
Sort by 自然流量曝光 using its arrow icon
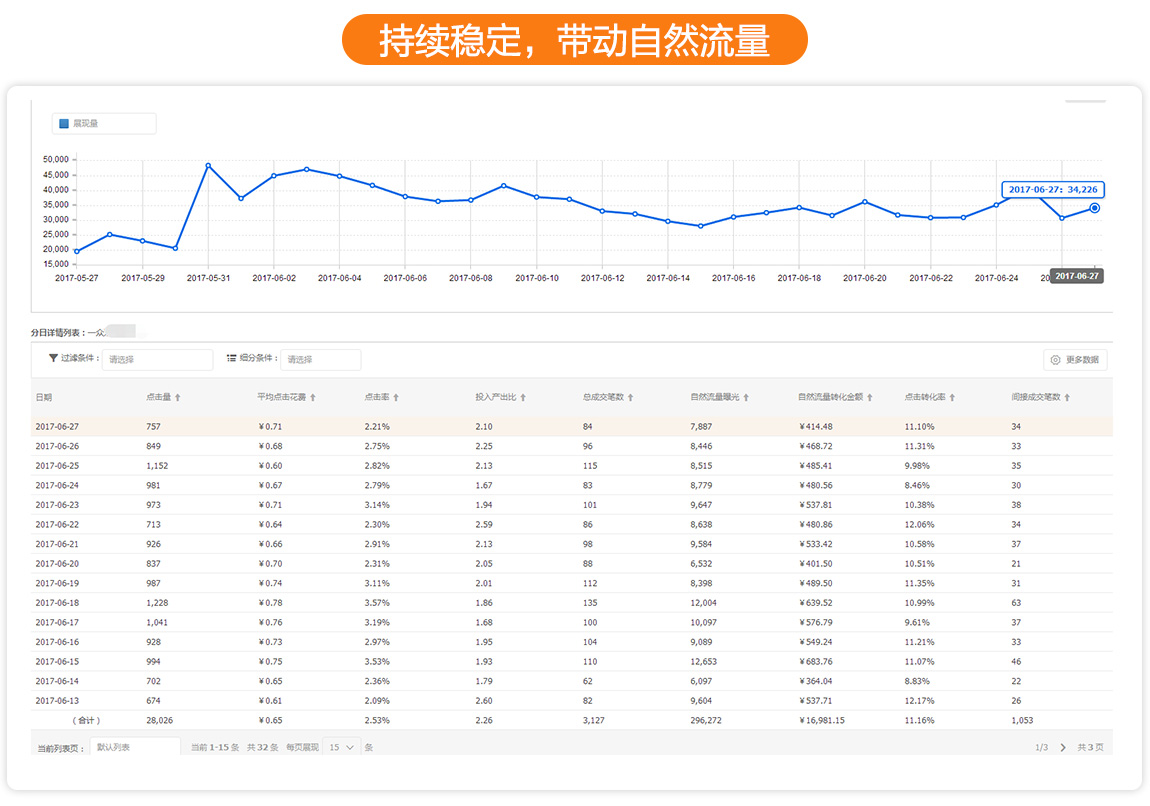click(x=746, y=397)
